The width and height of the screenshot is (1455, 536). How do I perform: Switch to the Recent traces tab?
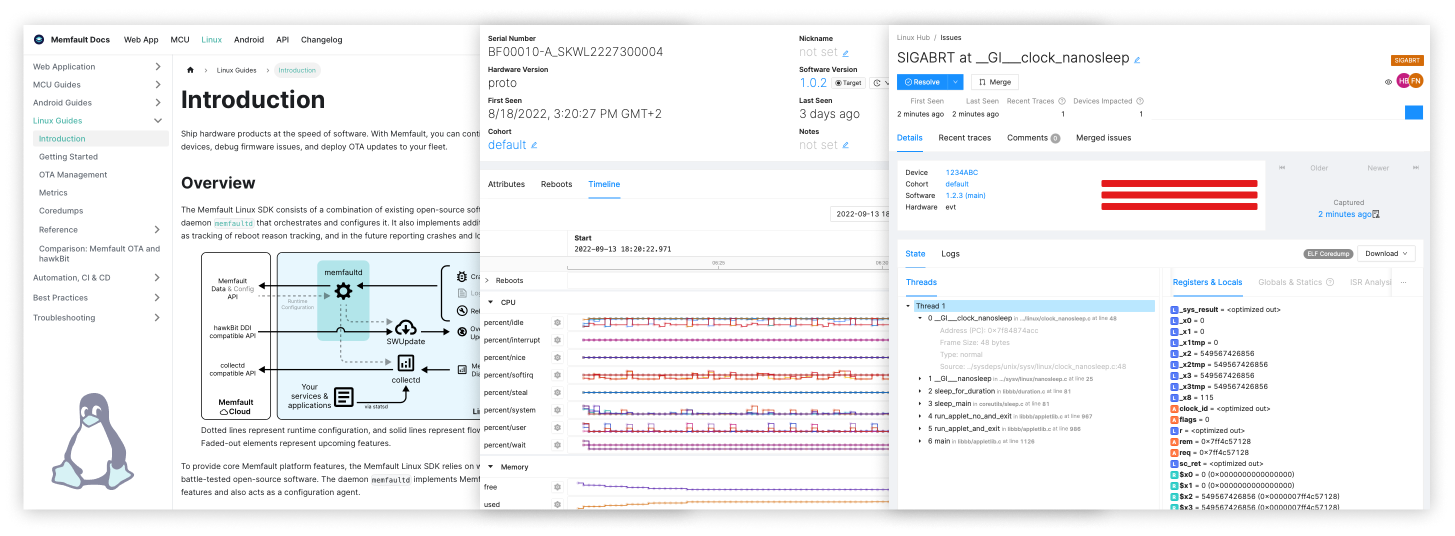964,138
